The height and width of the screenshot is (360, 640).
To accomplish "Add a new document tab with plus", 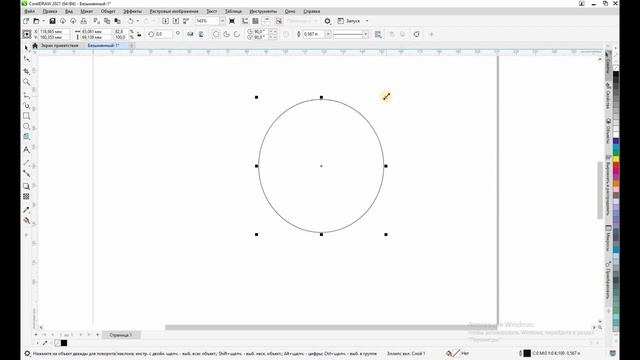I will 132,46.
